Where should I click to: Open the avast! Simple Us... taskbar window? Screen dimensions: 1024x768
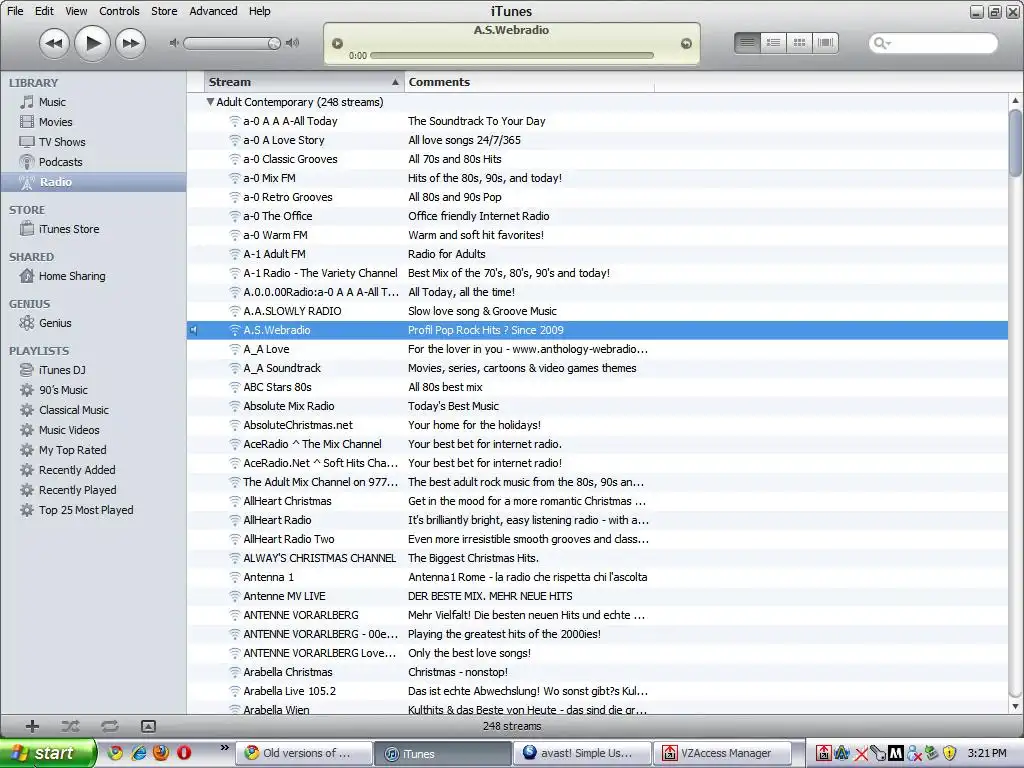(583, 753)
